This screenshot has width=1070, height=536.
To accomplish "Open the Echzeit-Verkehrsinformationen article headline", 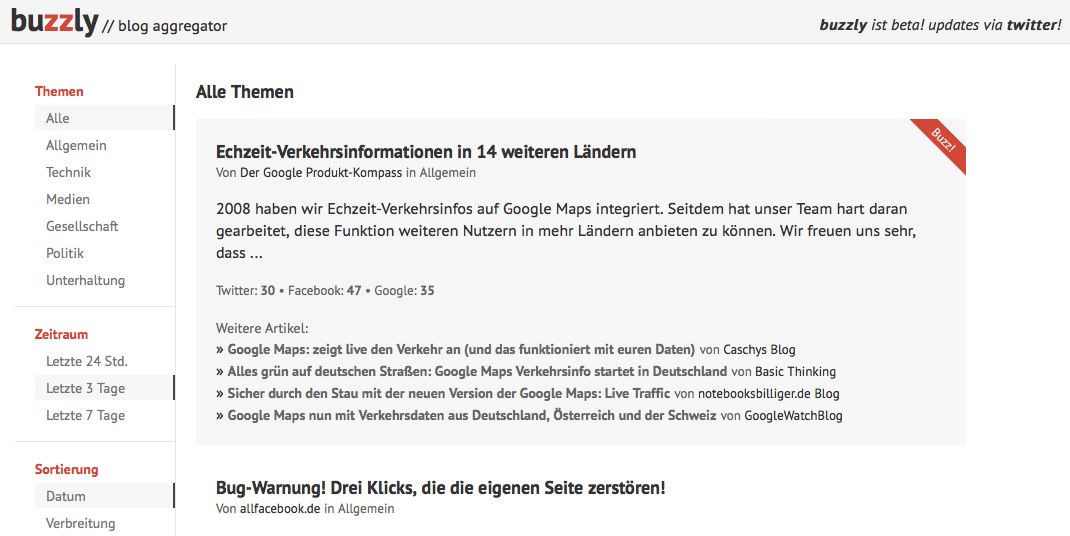I will [x=426, y=152].
